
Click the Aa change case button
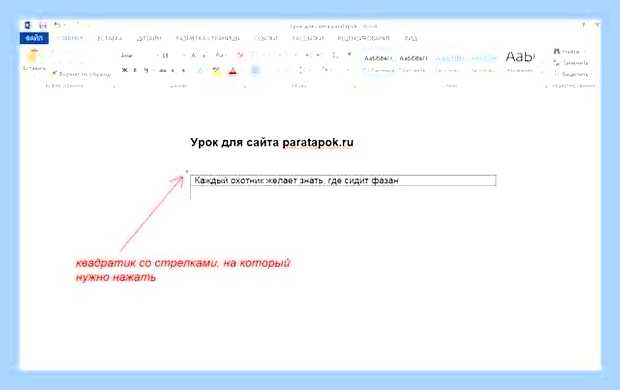[220, 55]
